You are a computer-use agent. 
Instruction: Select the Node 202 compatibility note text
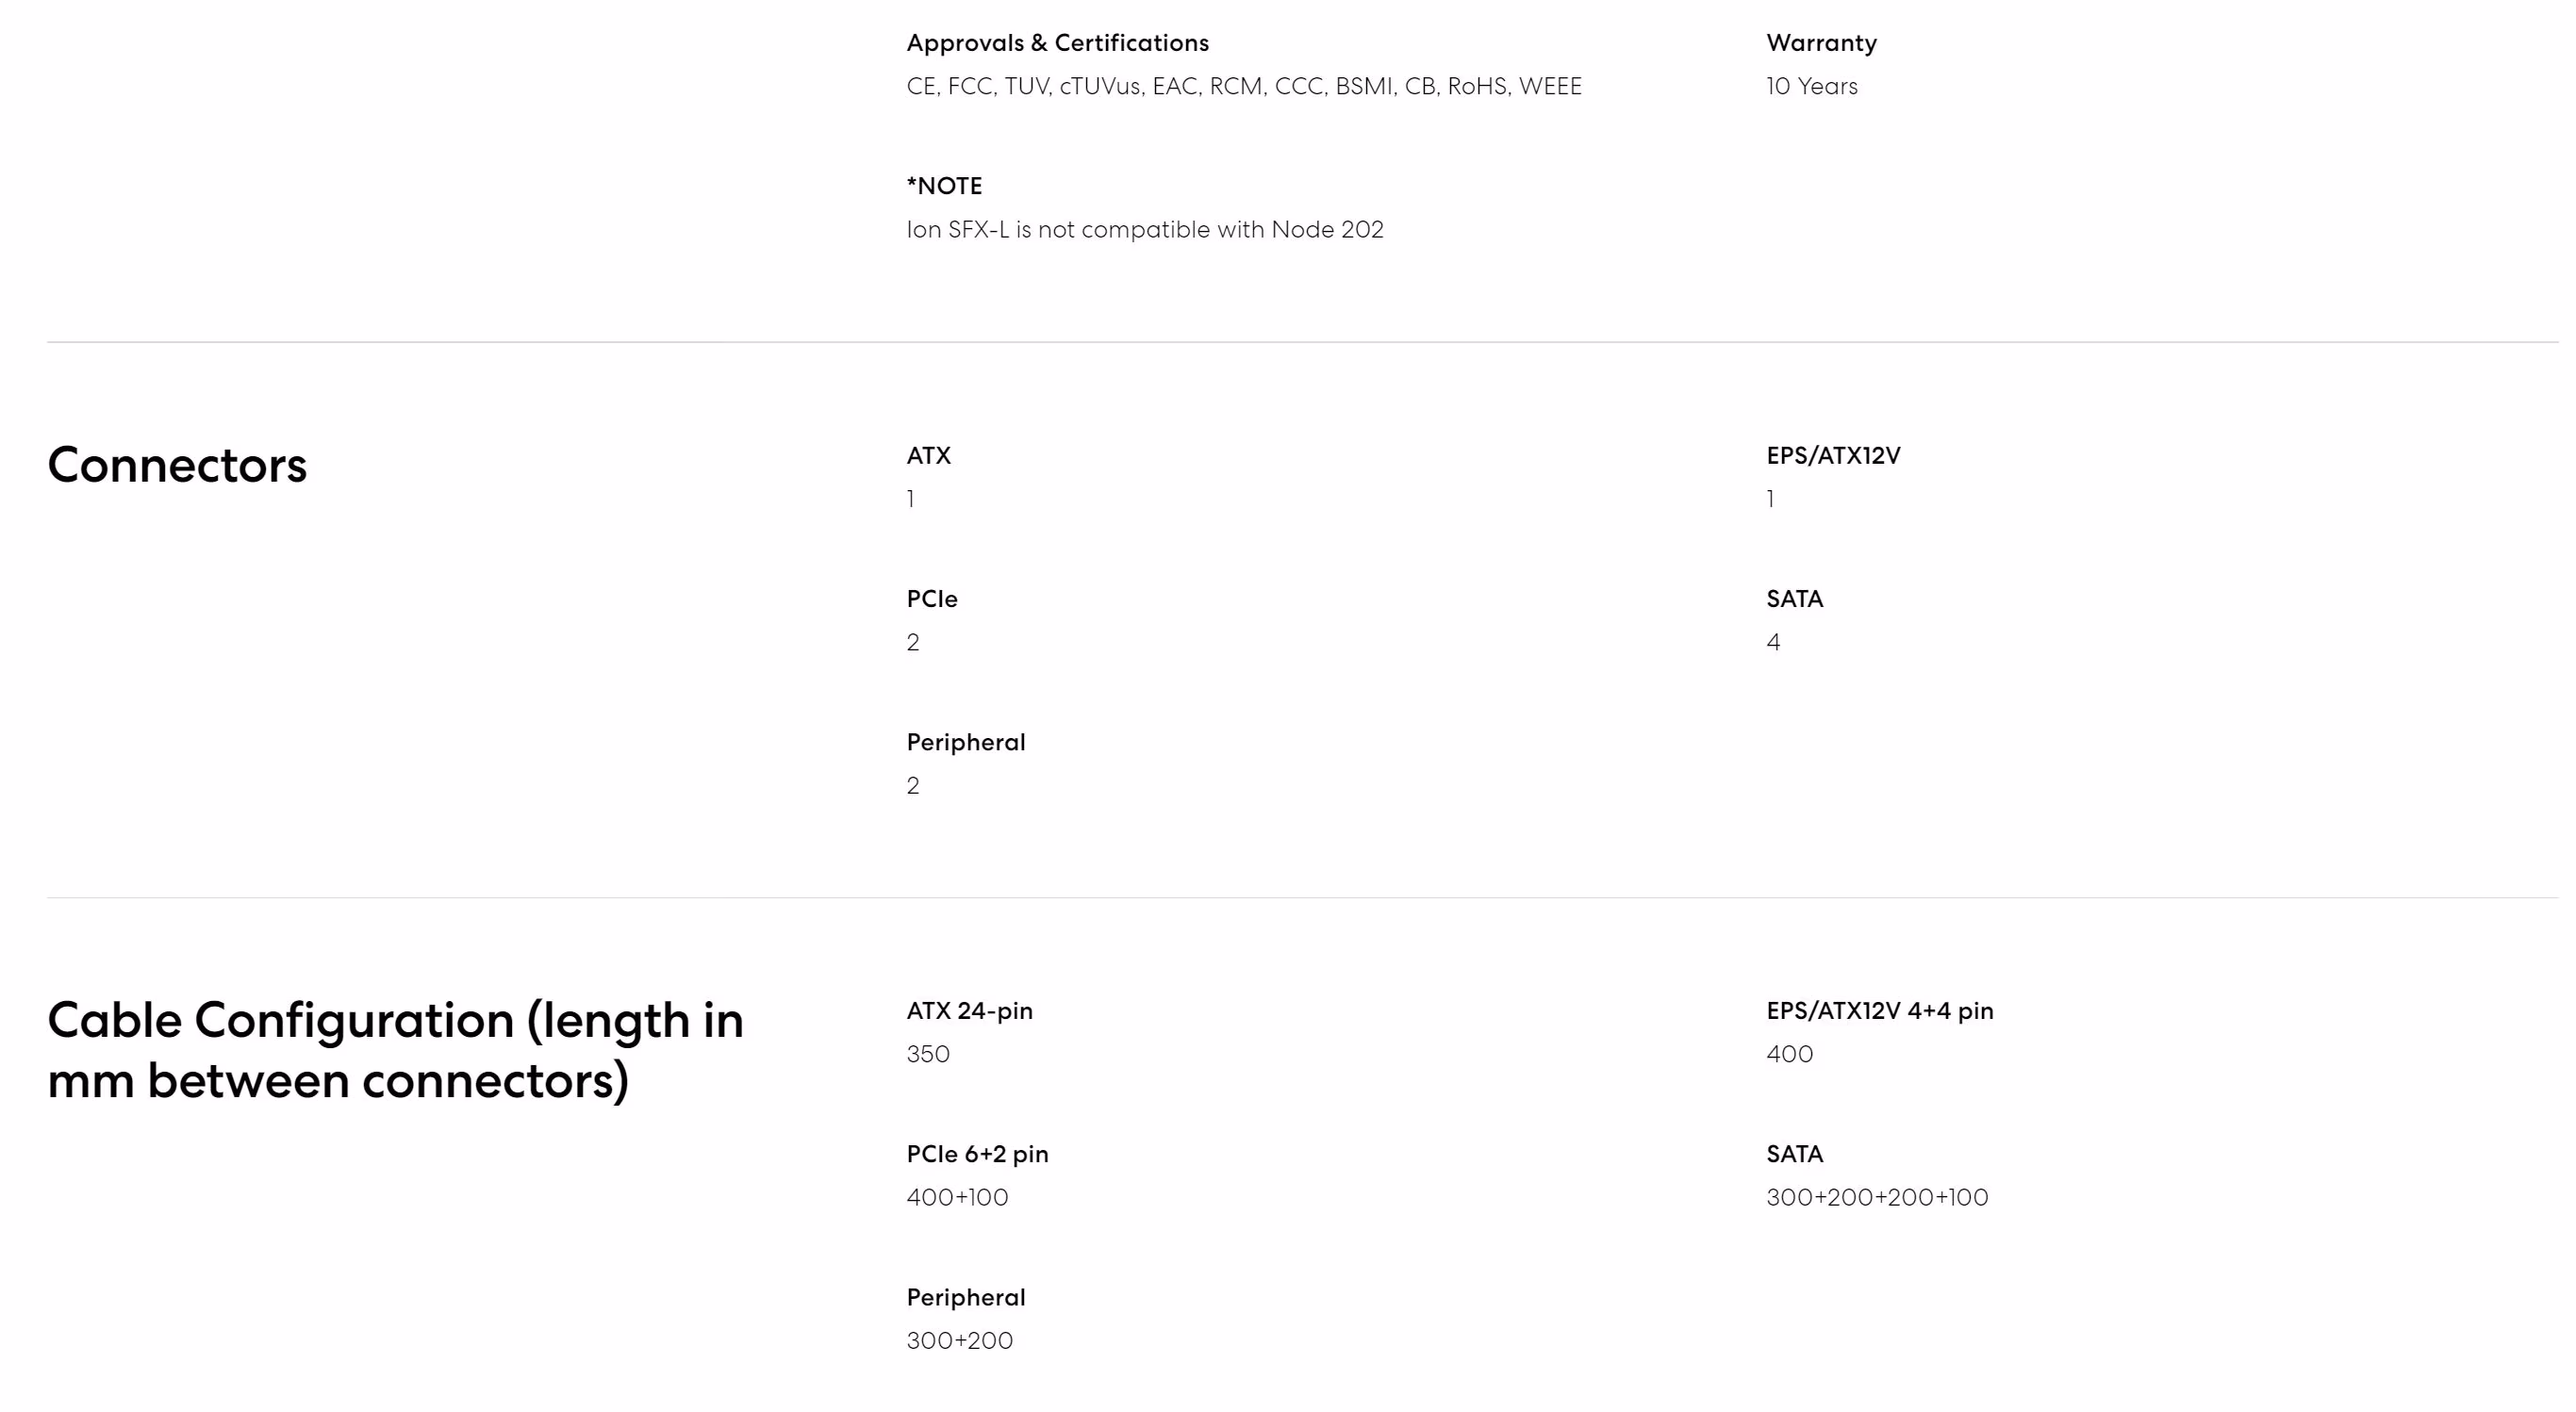[1145, 230]
